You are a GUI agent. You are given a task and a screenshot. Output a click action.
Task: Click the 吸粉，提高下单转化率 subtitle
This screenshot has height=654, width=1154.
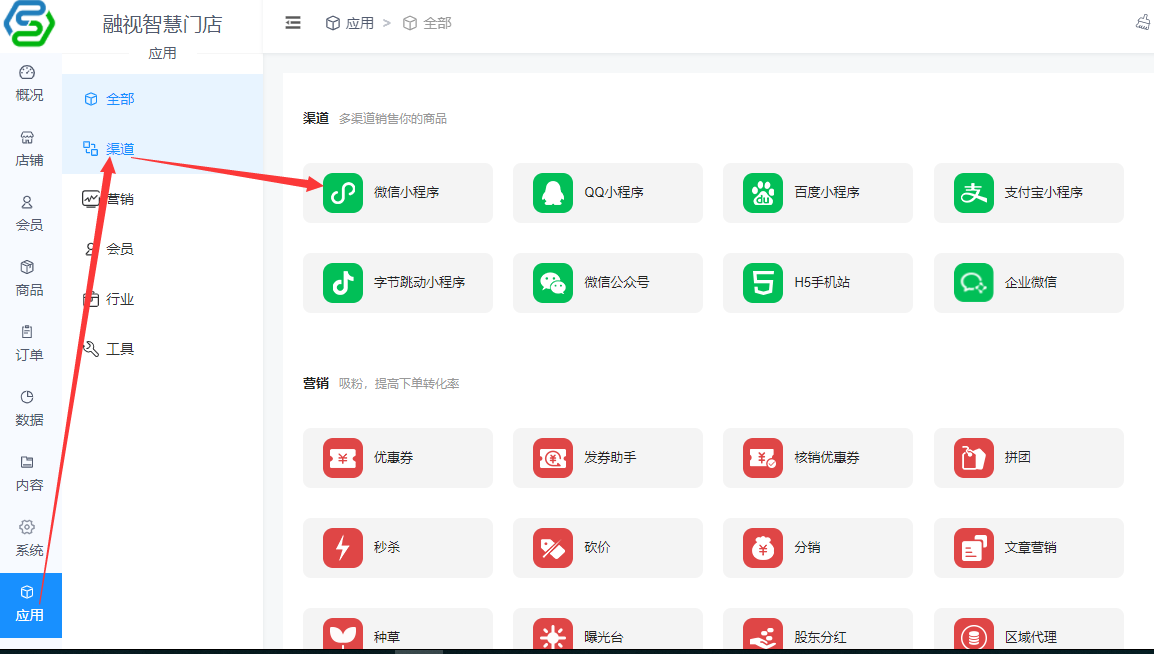(x=399, y=383)
